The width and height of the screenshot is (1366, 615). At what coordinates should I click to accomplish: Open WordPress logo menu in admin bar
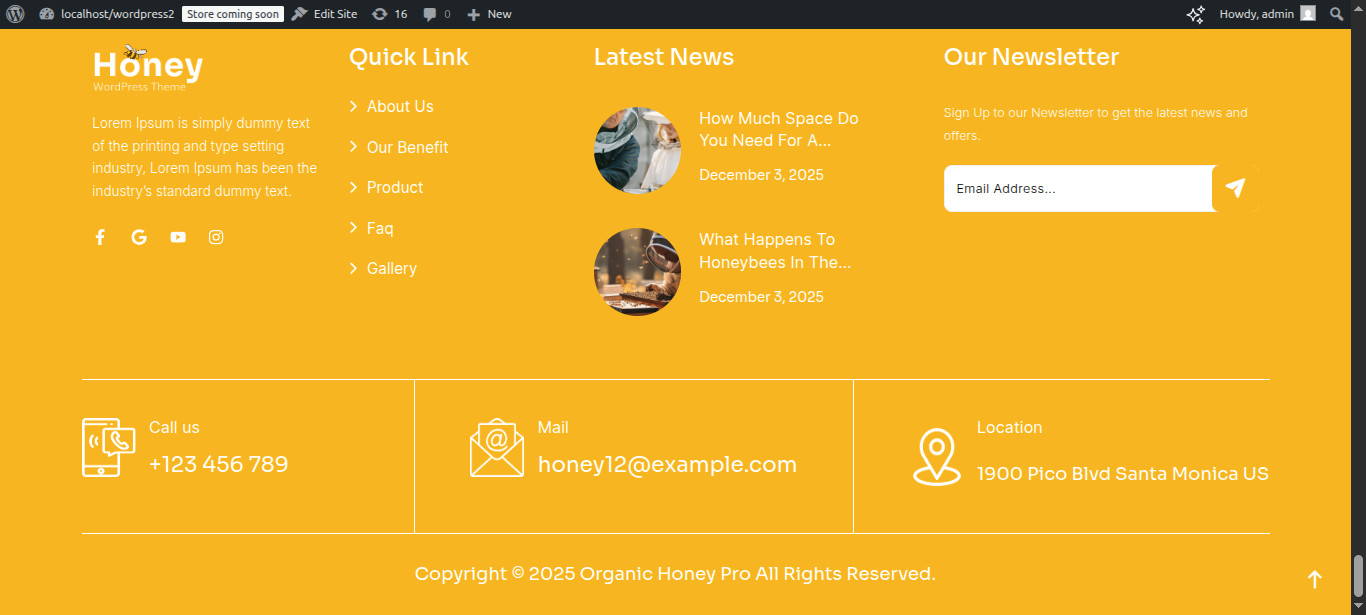click(x=14, y=14)
